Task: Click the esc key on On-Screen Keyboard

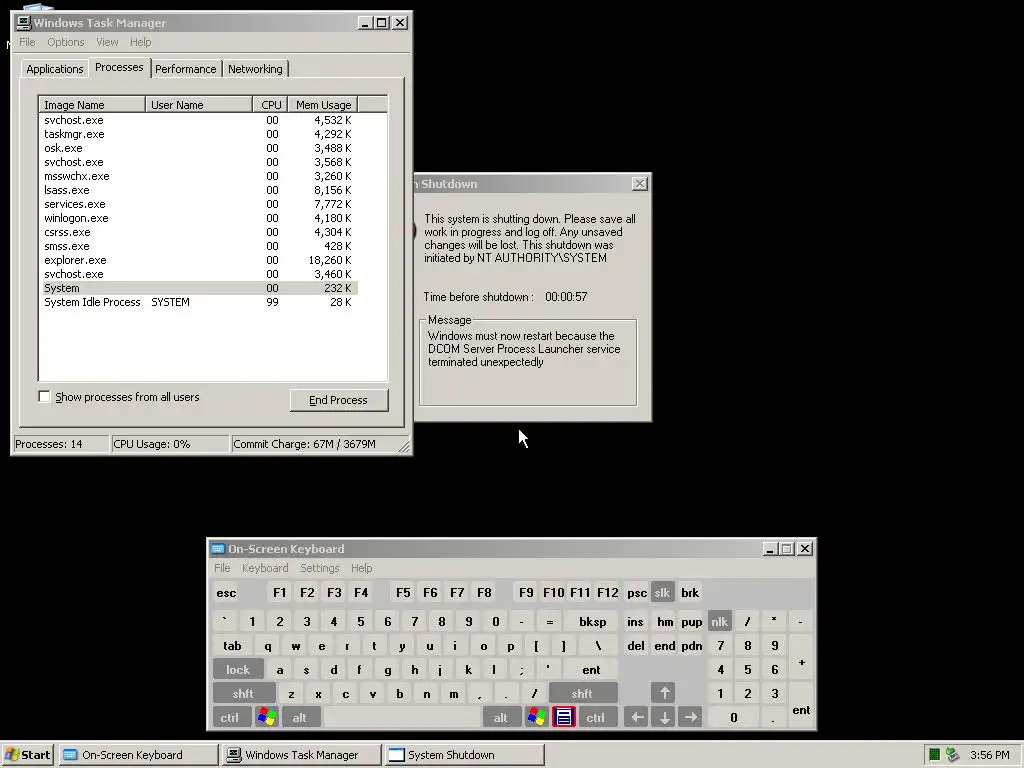Action: pos(227,593)
